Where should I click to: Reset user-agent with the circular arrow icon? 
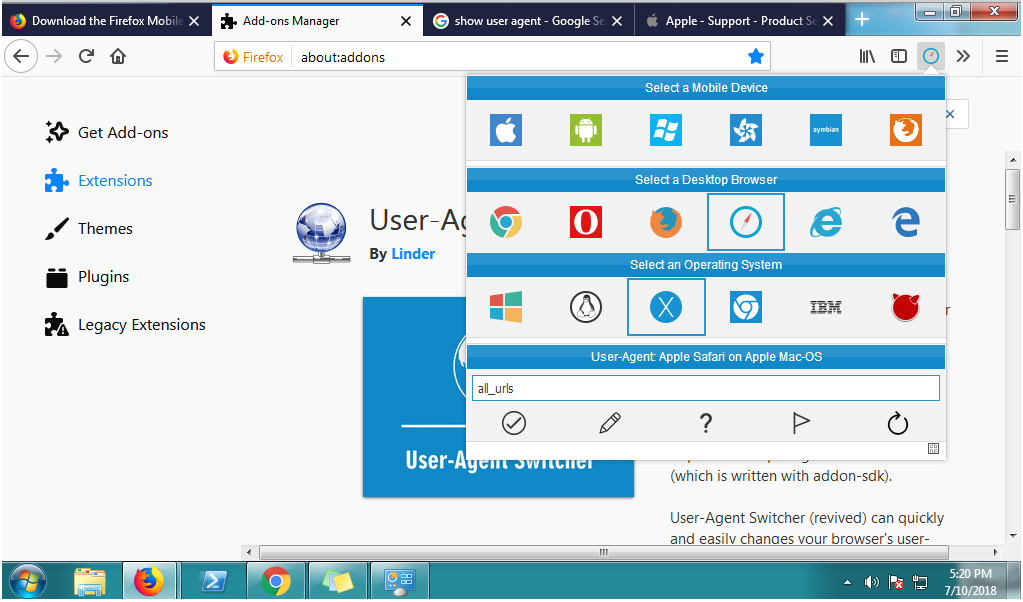click(x=898, y=423)
